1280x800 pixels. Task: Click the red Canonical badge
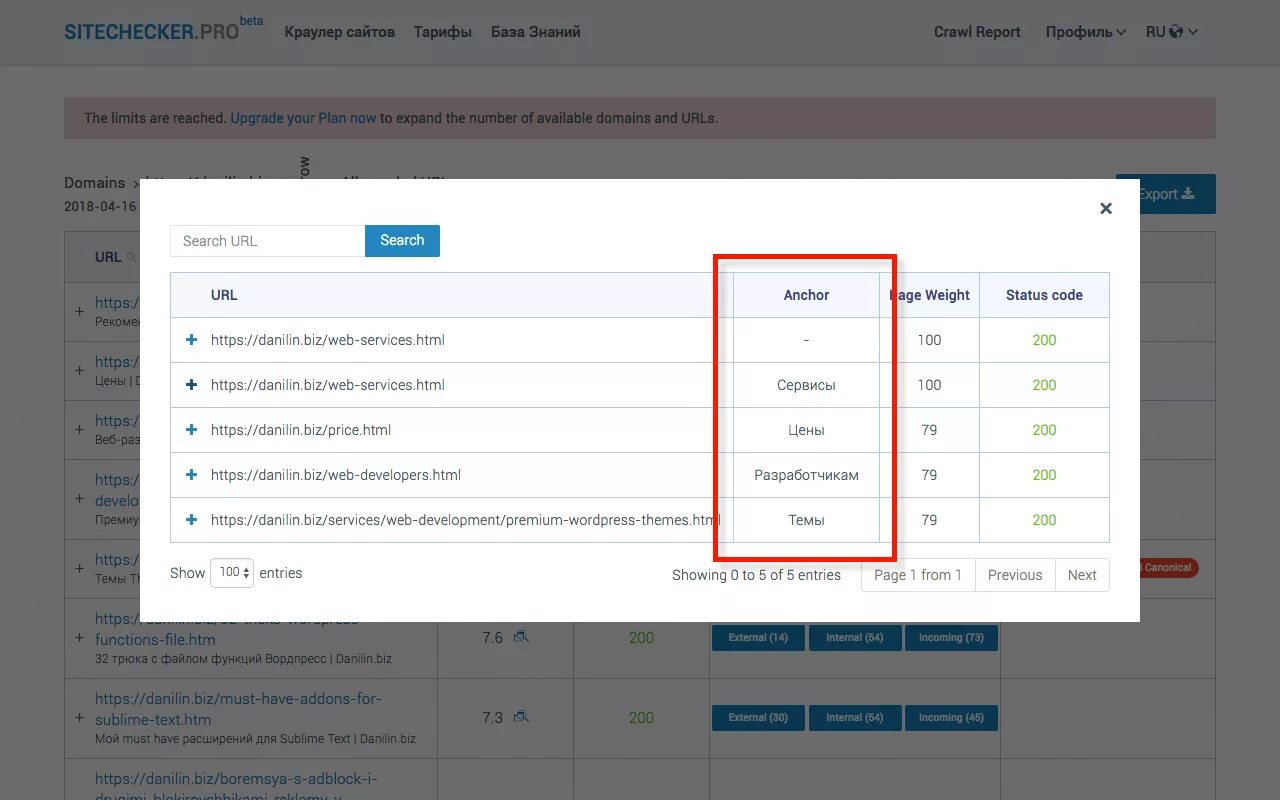1168,568
